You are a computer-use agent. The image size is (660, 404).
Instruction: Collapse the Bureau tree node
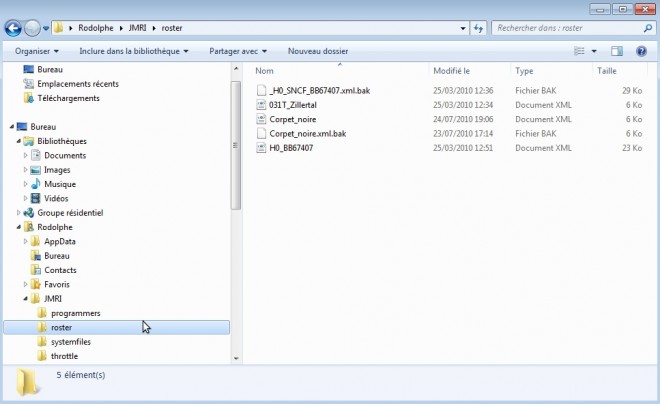tap(11, 127)
